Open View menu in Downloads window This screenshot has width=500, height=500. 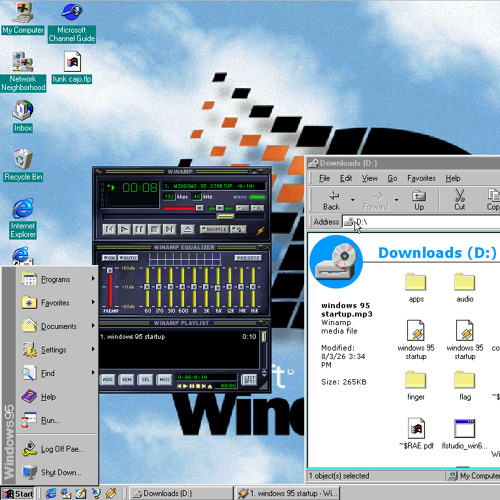coord(370,178)
